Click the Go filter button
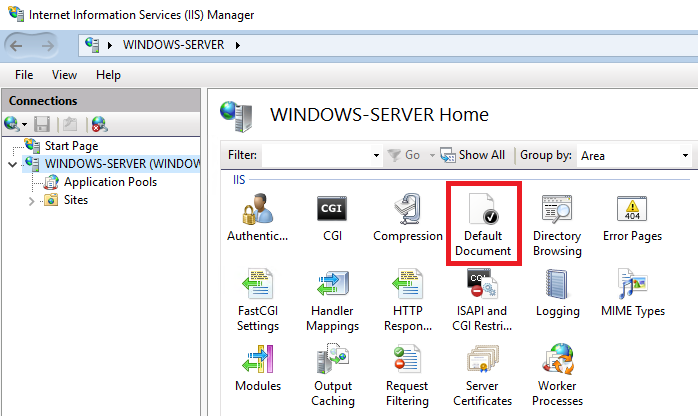 click(404, 155)
